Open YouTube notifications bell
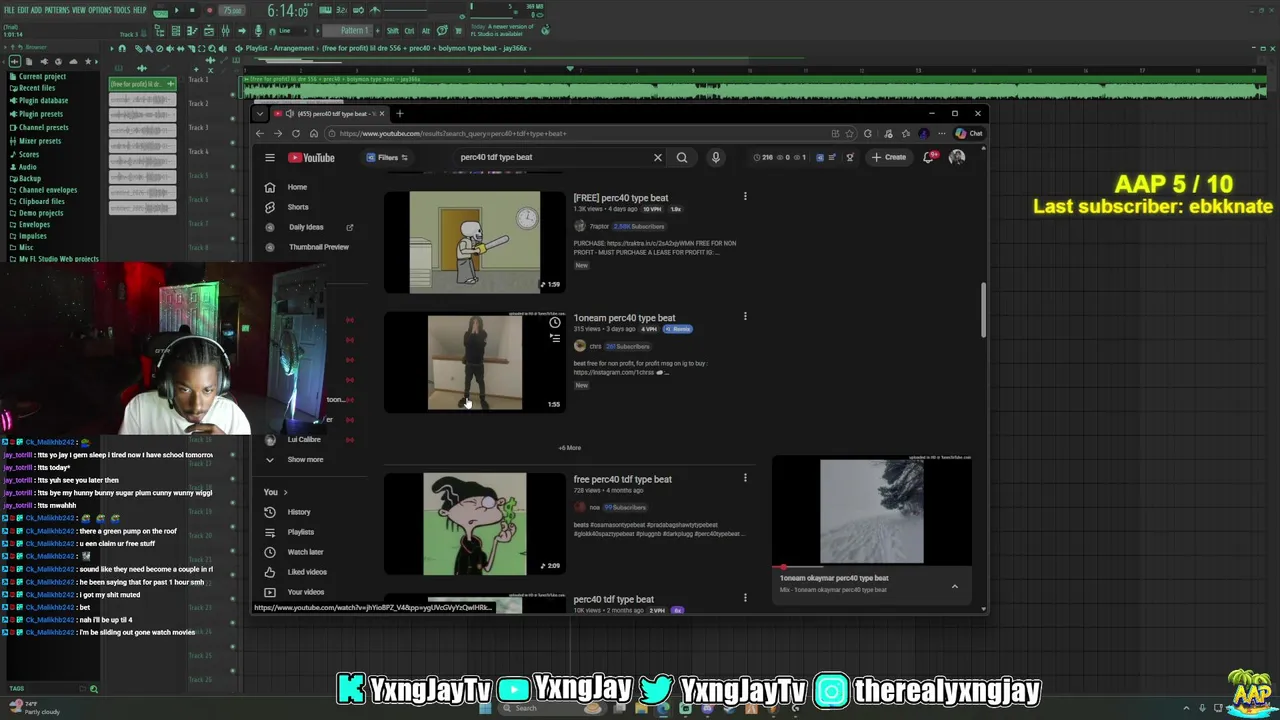 930,157
